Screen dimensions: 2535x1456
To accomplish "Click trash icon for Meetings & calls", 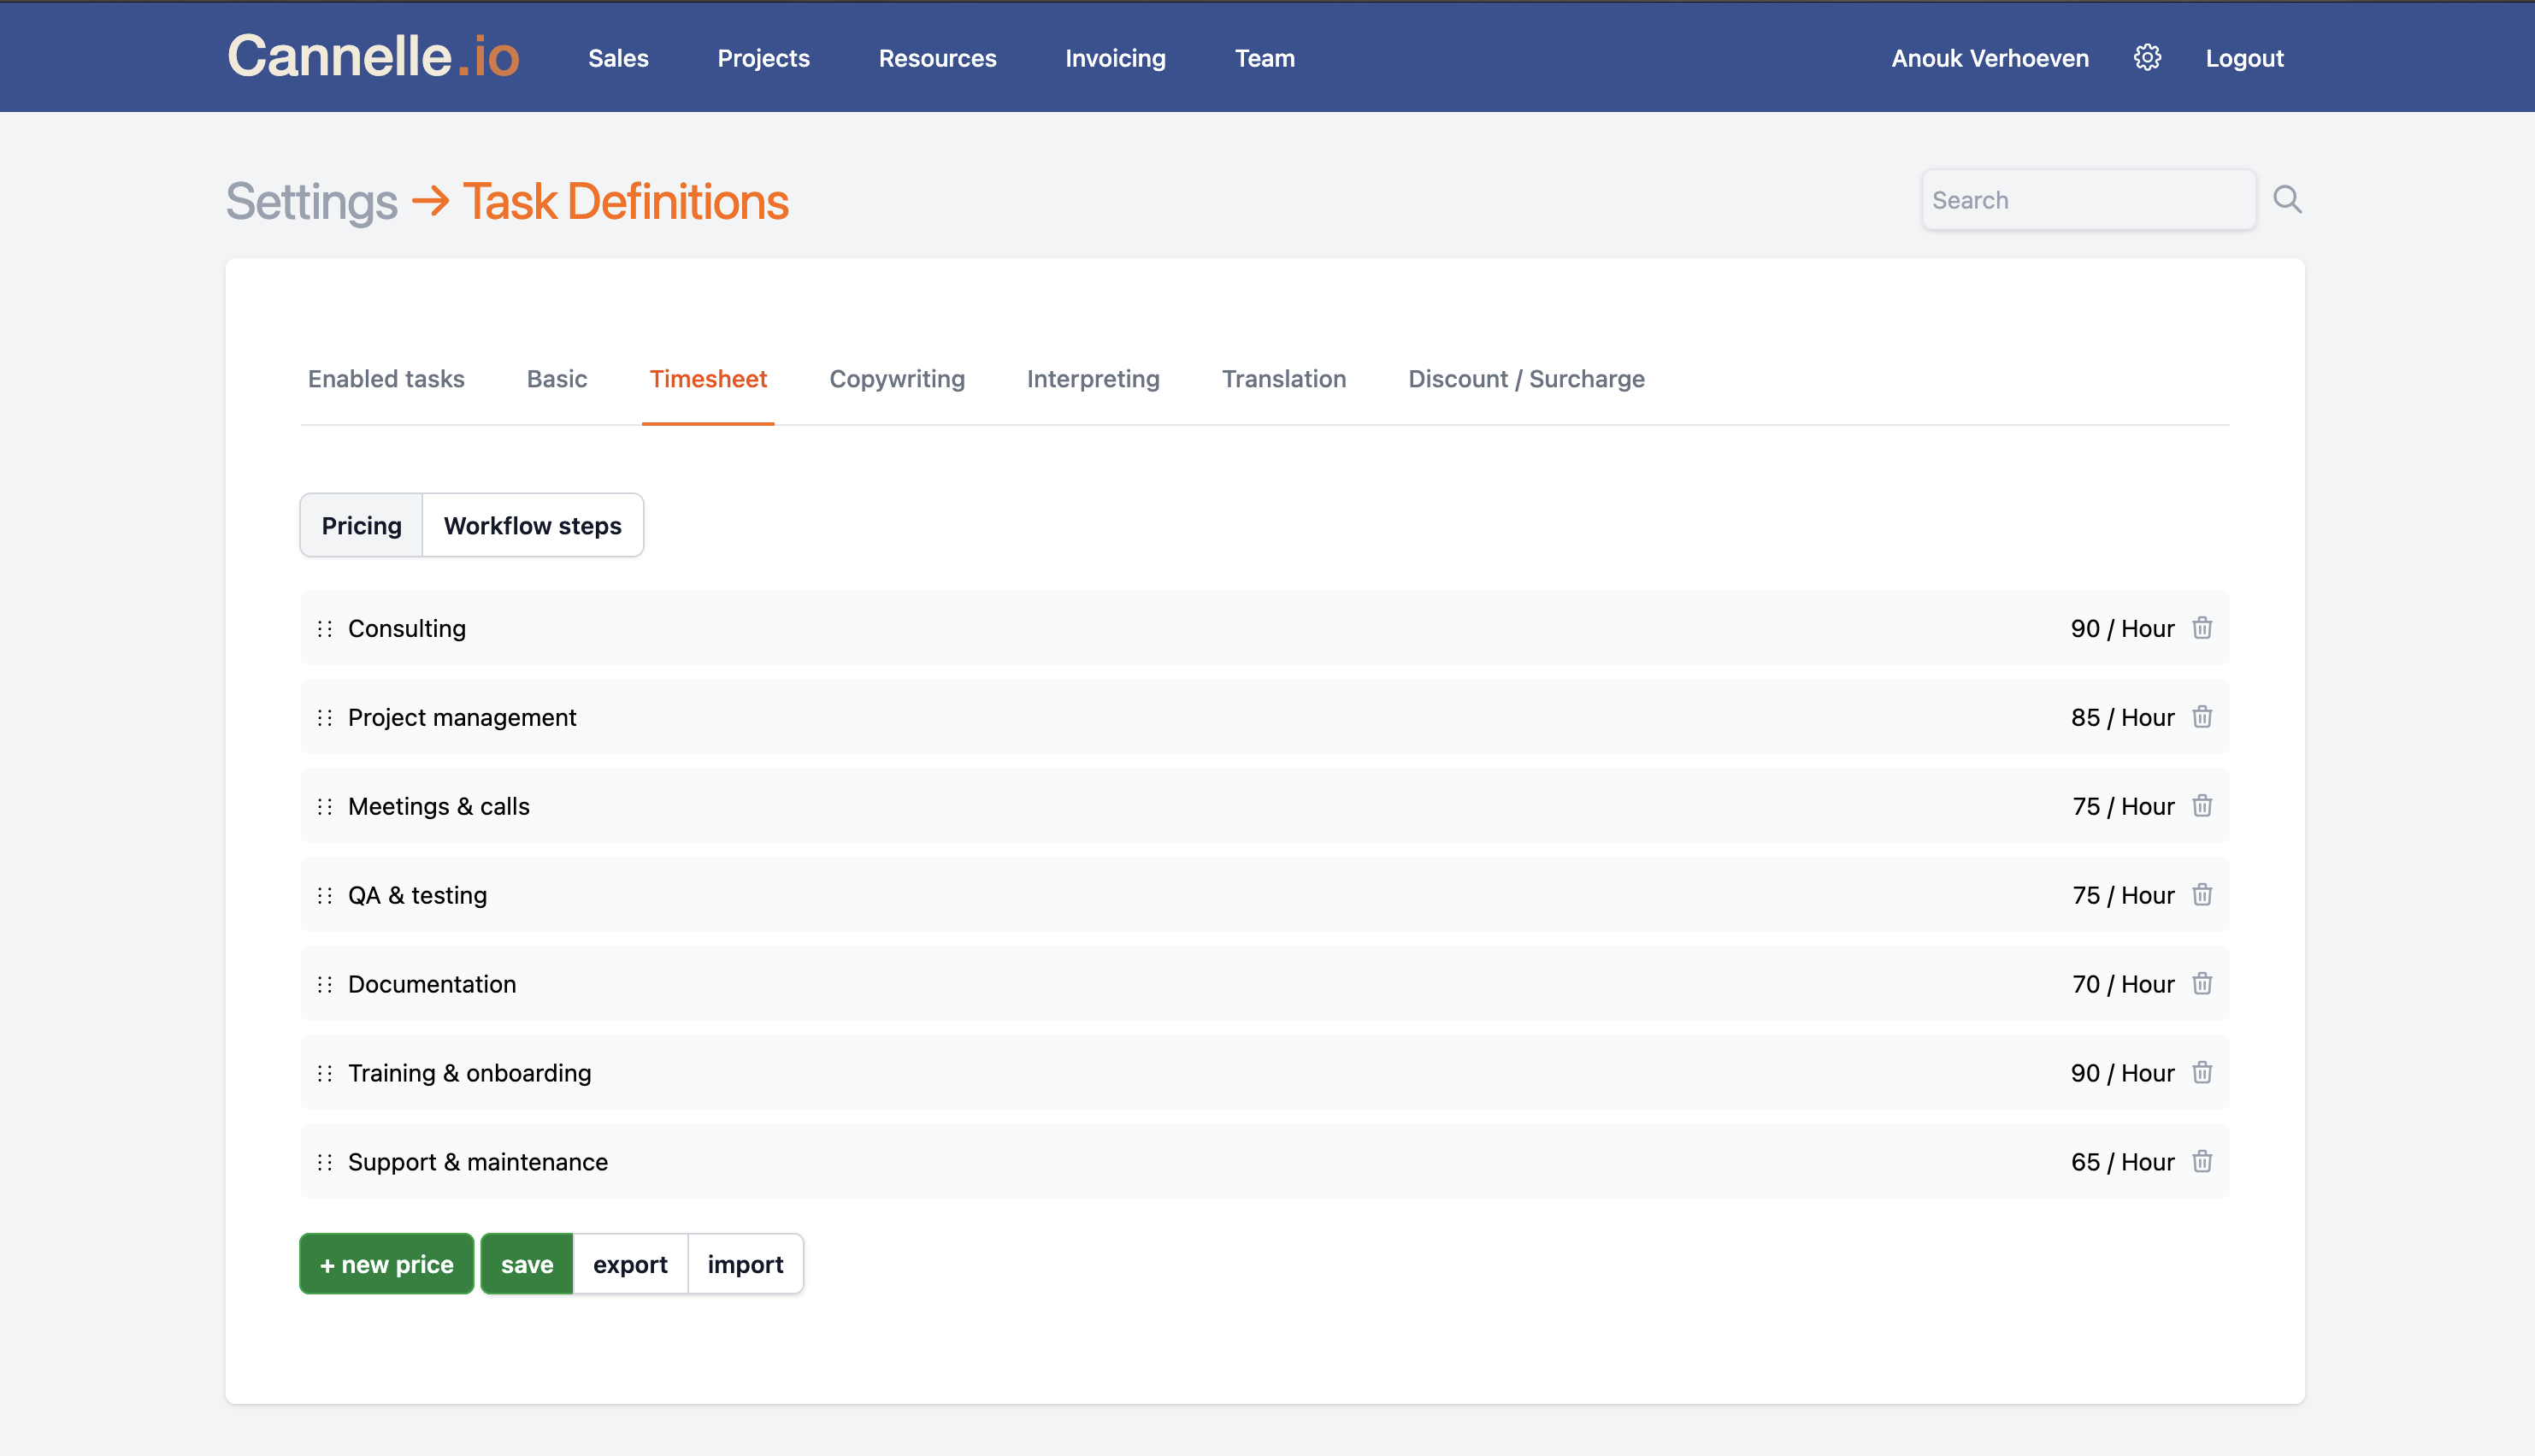I will [x=2202, y=806].
